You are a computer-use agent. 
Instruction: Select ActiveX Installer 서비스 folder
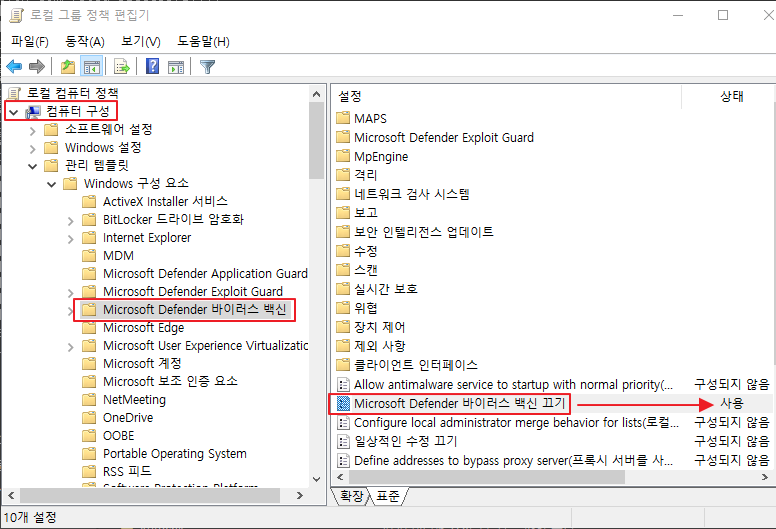point(165,201)
